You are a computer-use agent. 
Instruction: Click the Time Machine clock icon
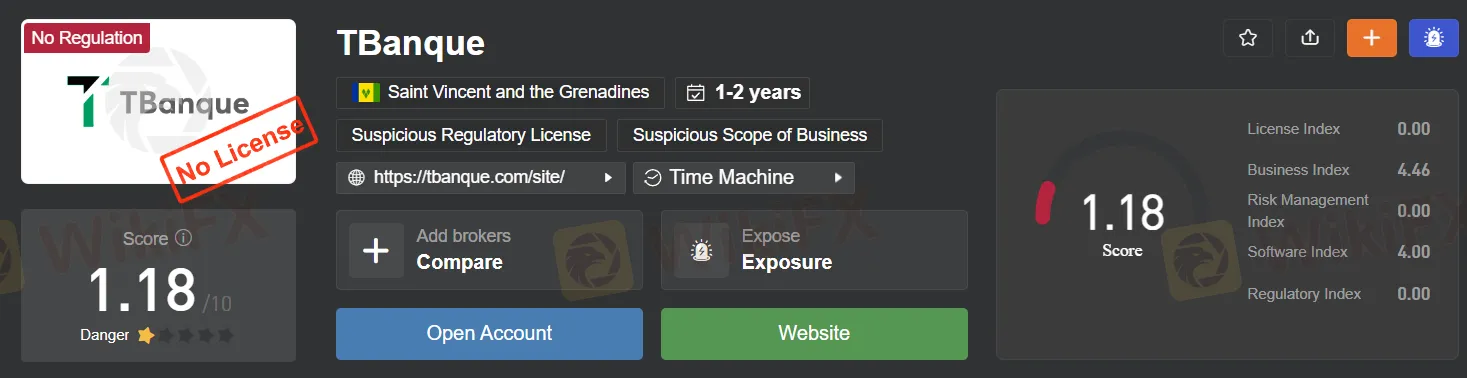653,178
